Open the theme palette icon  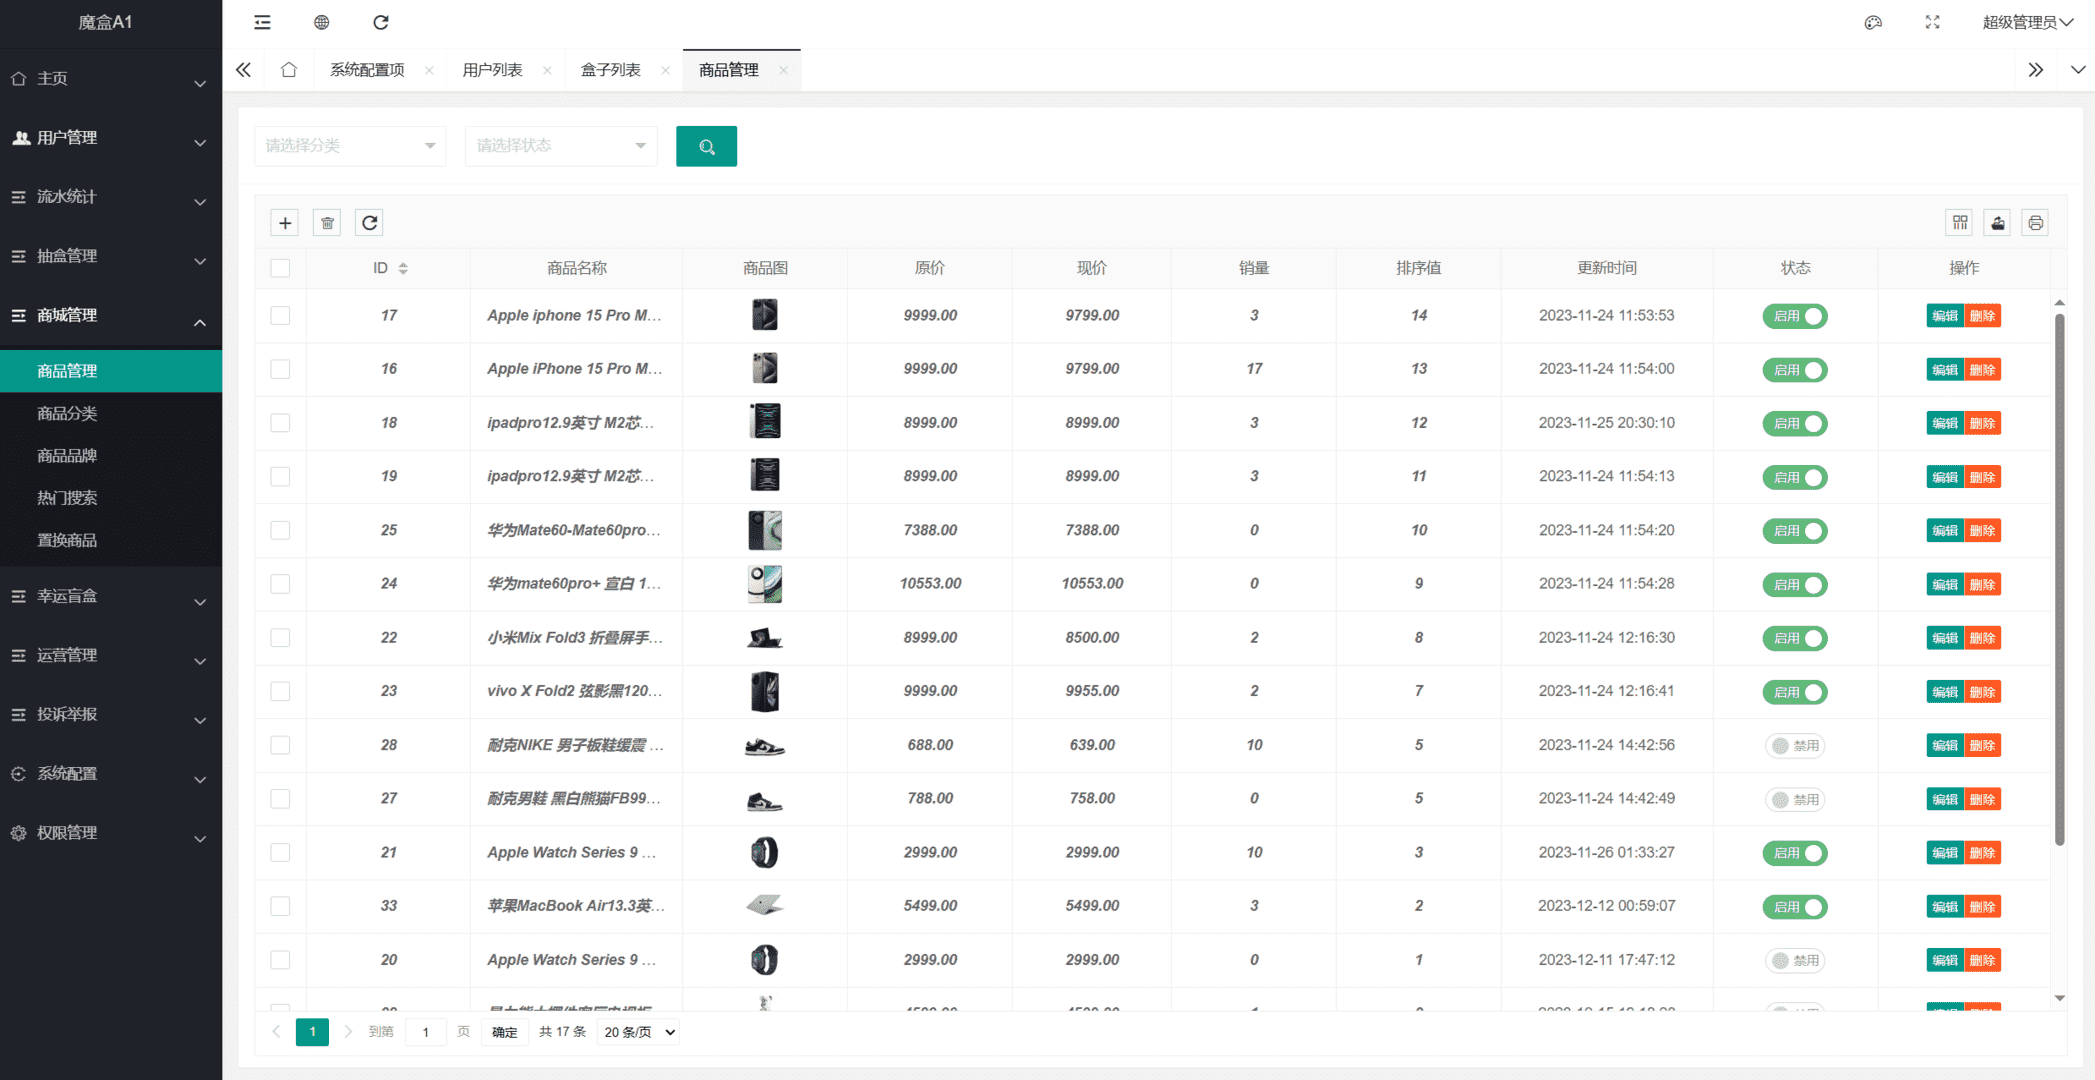pos(1873,22)
